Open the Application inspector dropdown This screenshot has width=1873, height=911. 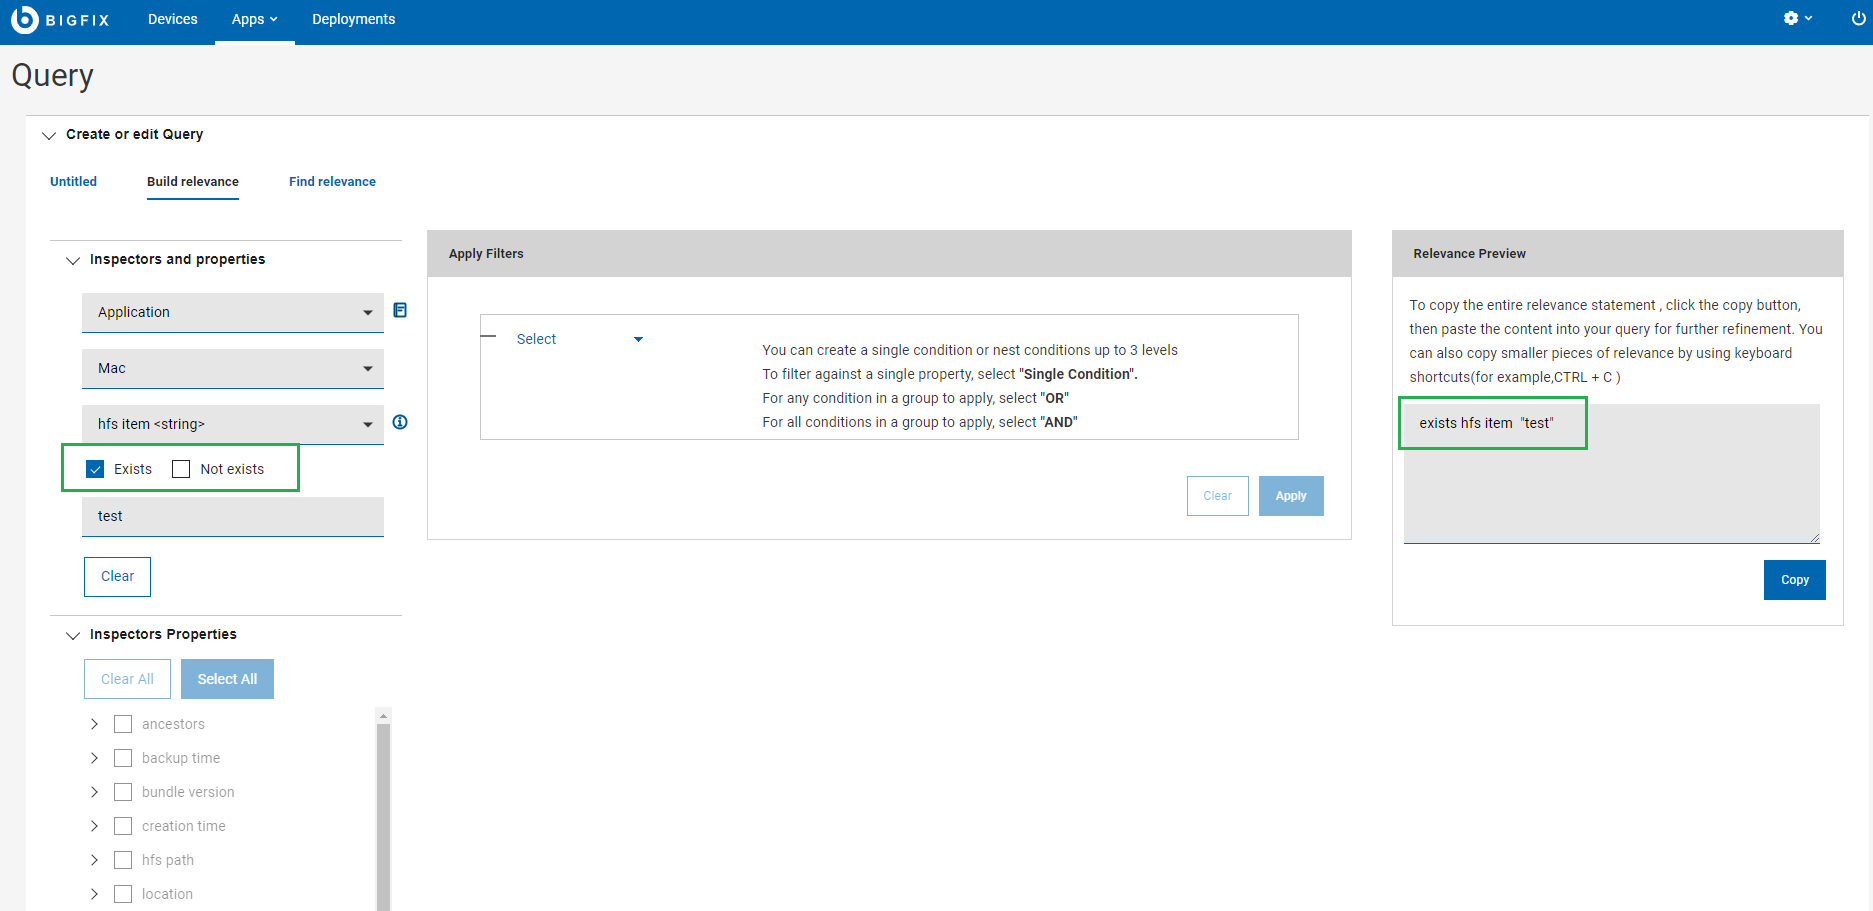232,312
